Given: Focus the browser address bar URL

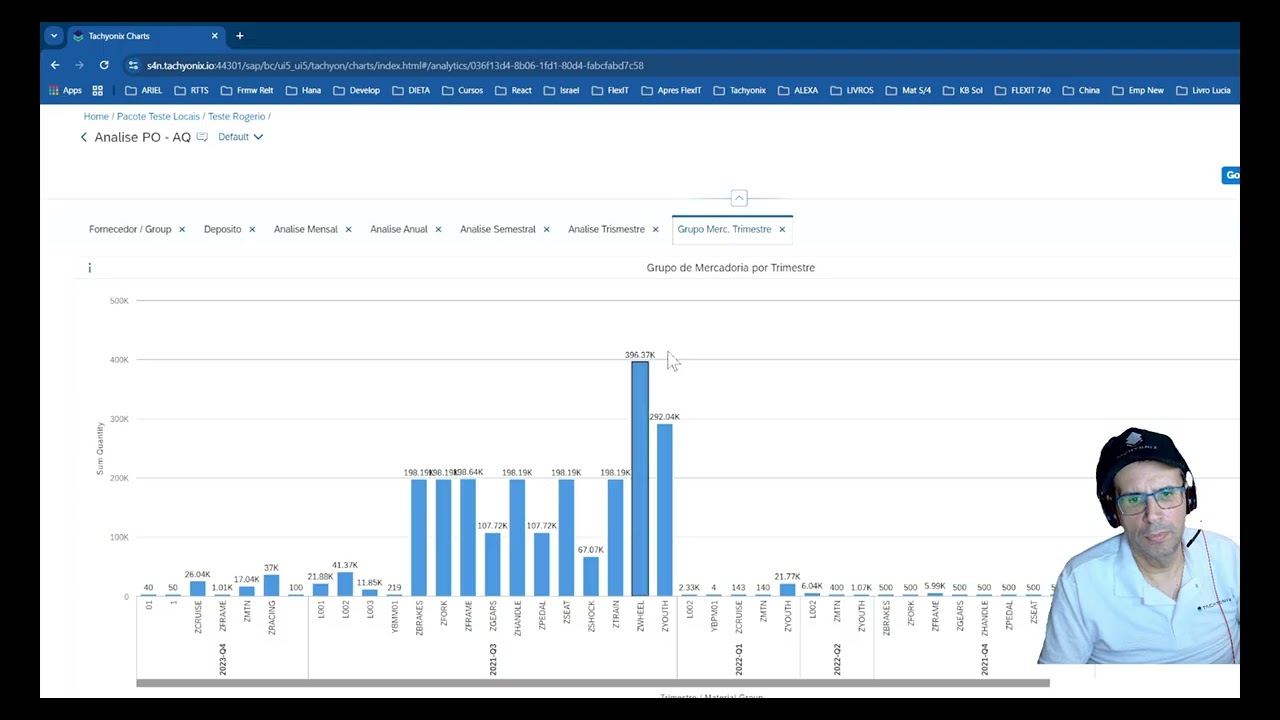Looking at the screenshot, I should click(395, 66).
